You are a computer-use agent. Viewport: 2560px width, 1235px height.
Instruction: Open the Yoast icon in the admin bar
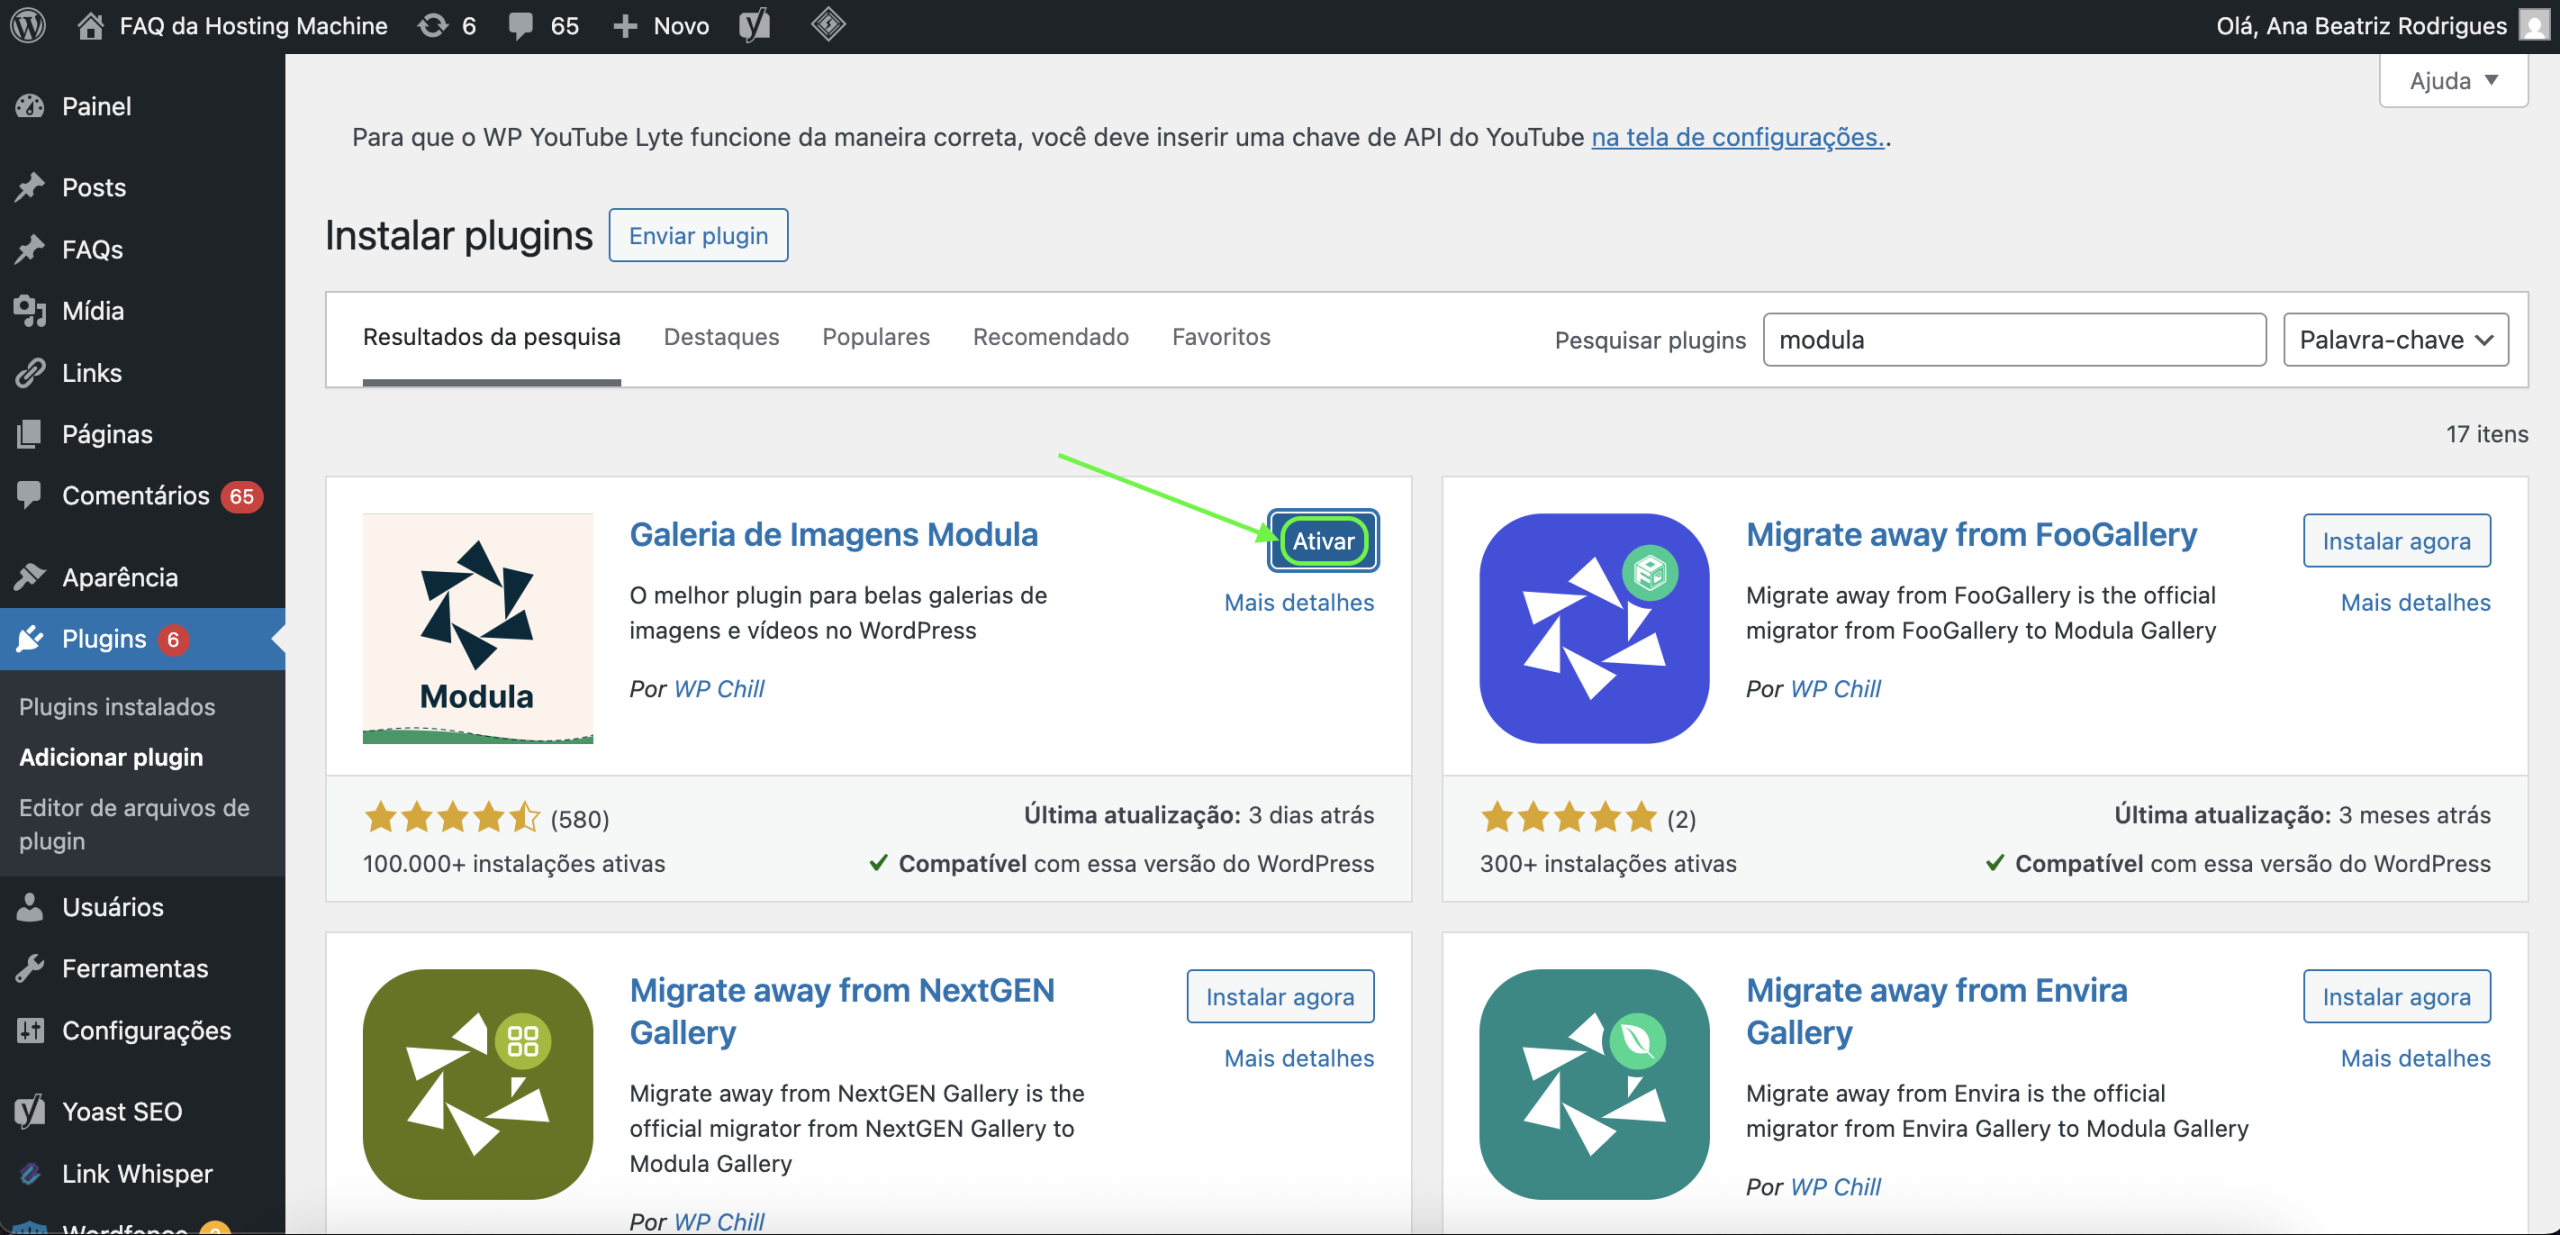pyautogui.click(x=755, y=25)
